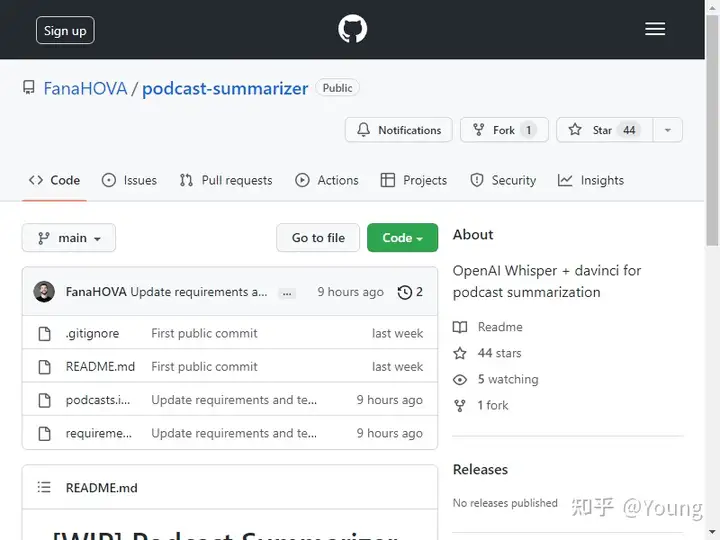Expand the commit message ellipsis
720x540 pixels.
(x=287, y=293)
